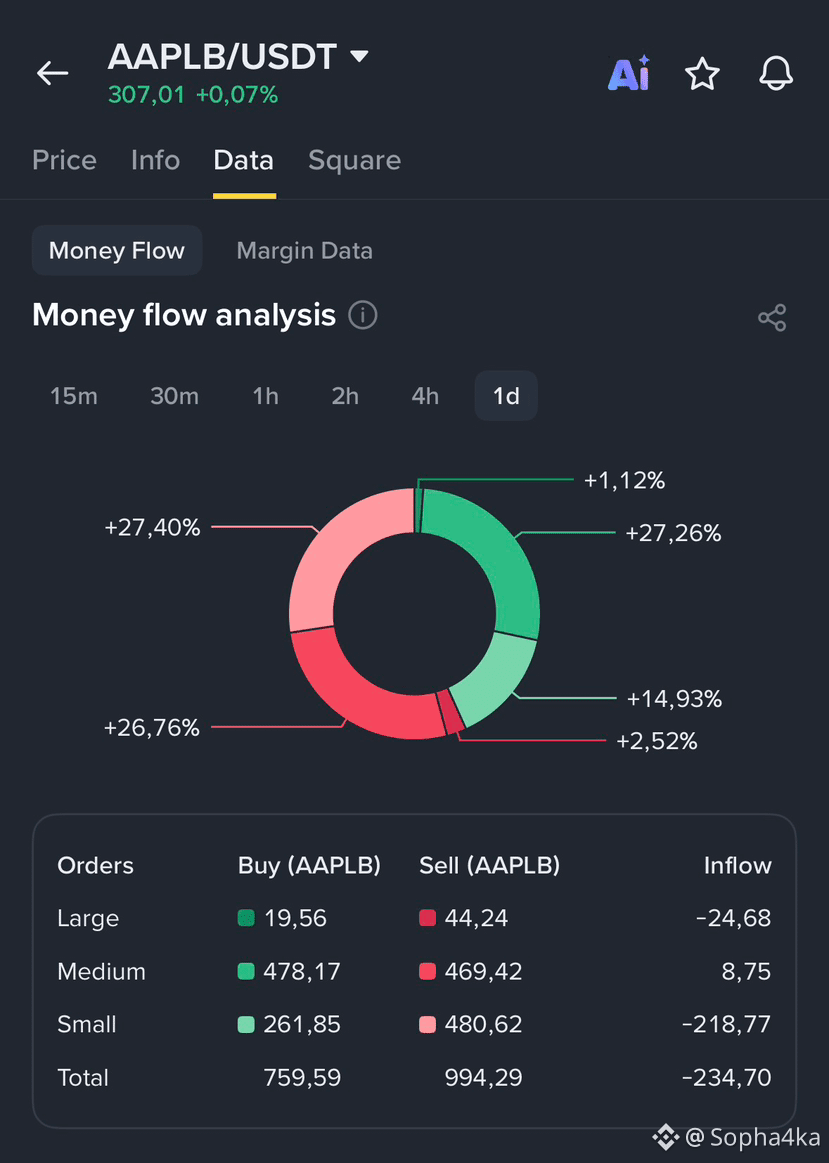Choose the 30m timeframe

tap(174, 396)
